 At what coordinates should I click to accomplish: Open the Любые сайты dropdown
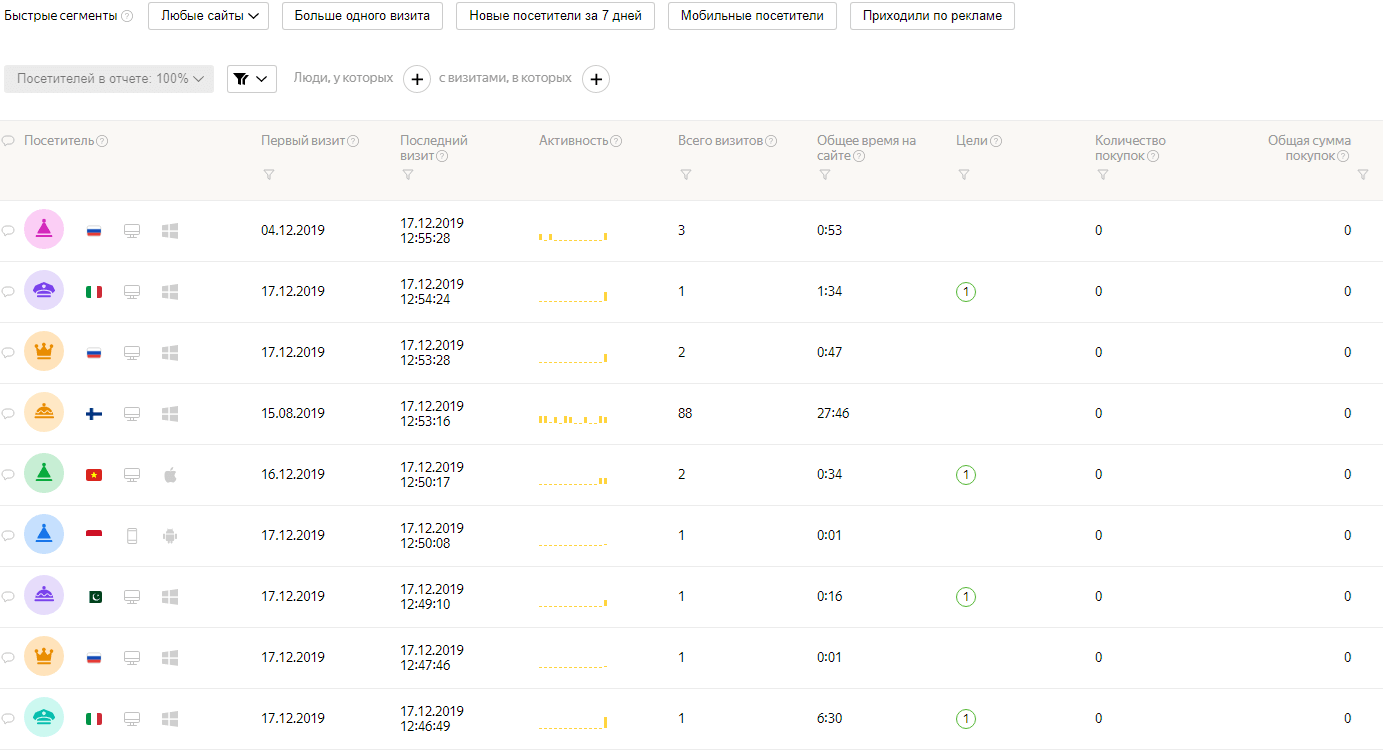point(208,16)
